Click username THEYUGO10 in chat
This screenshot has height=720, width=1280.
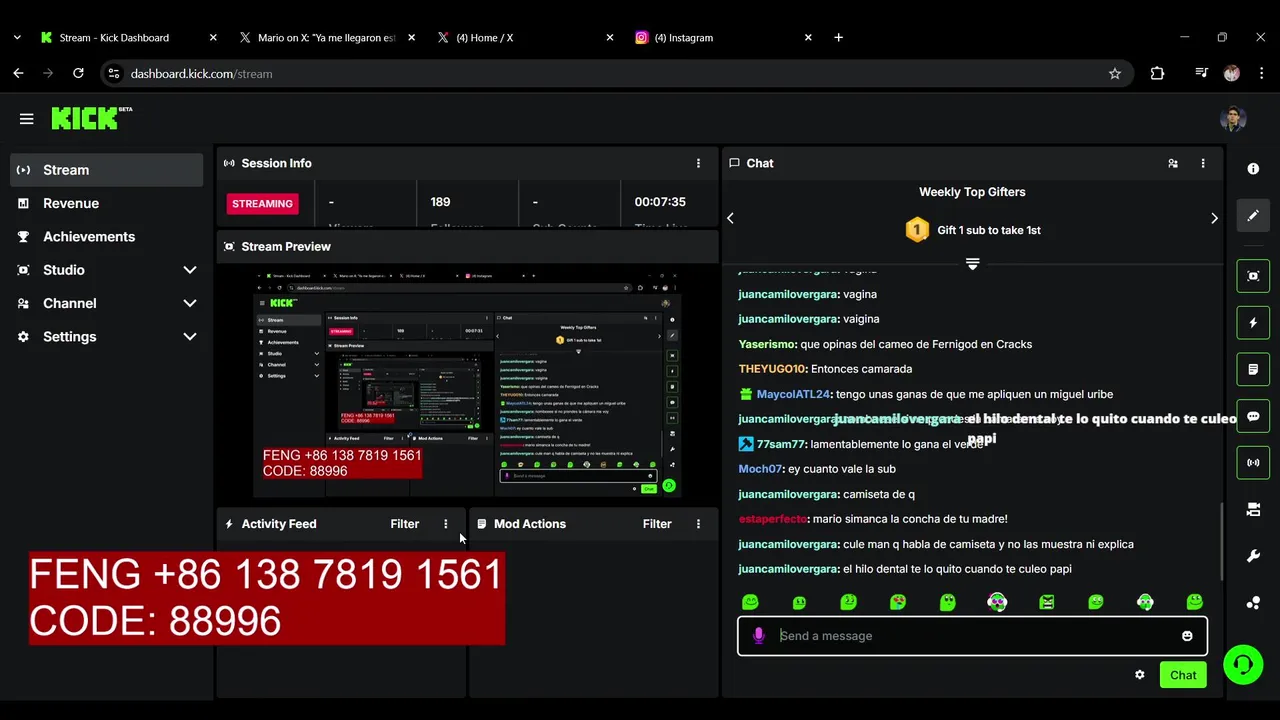click(x=772, y=369)
